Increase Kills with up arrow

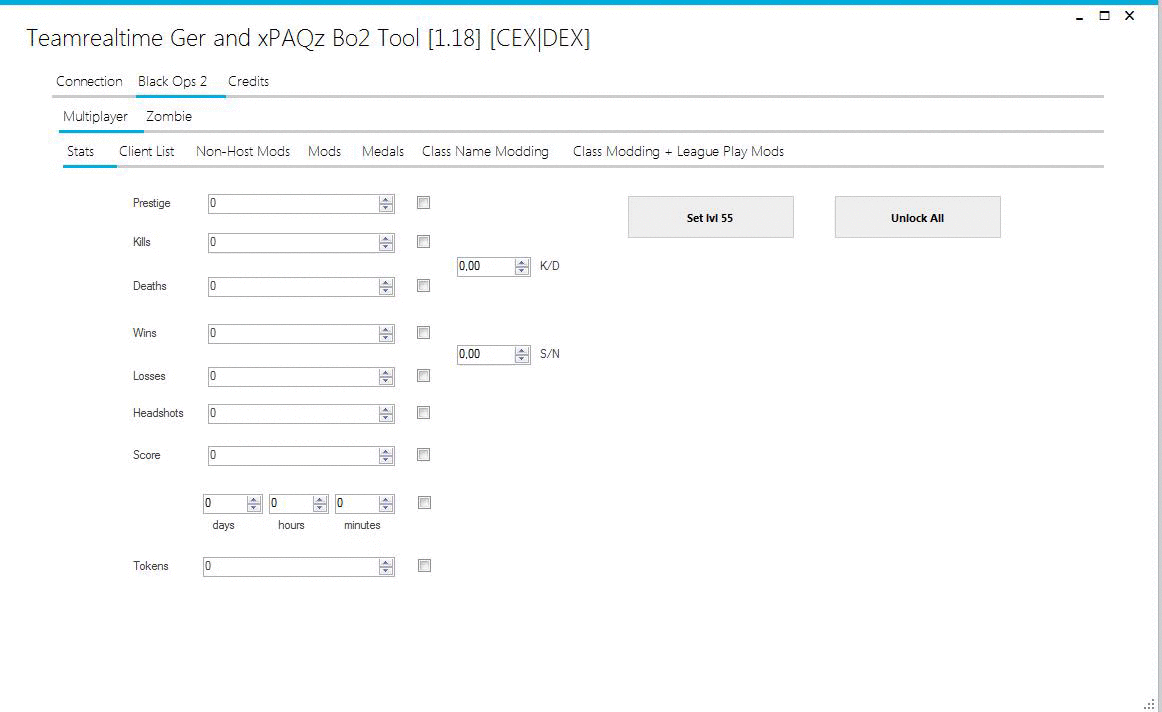point(385,238)
